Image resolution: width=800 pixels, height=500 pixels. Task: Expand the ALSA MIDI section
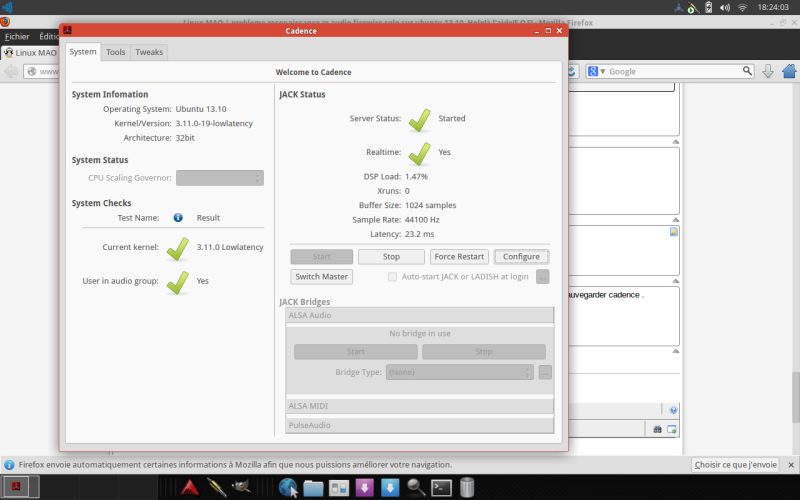click(x=419, y=406)
